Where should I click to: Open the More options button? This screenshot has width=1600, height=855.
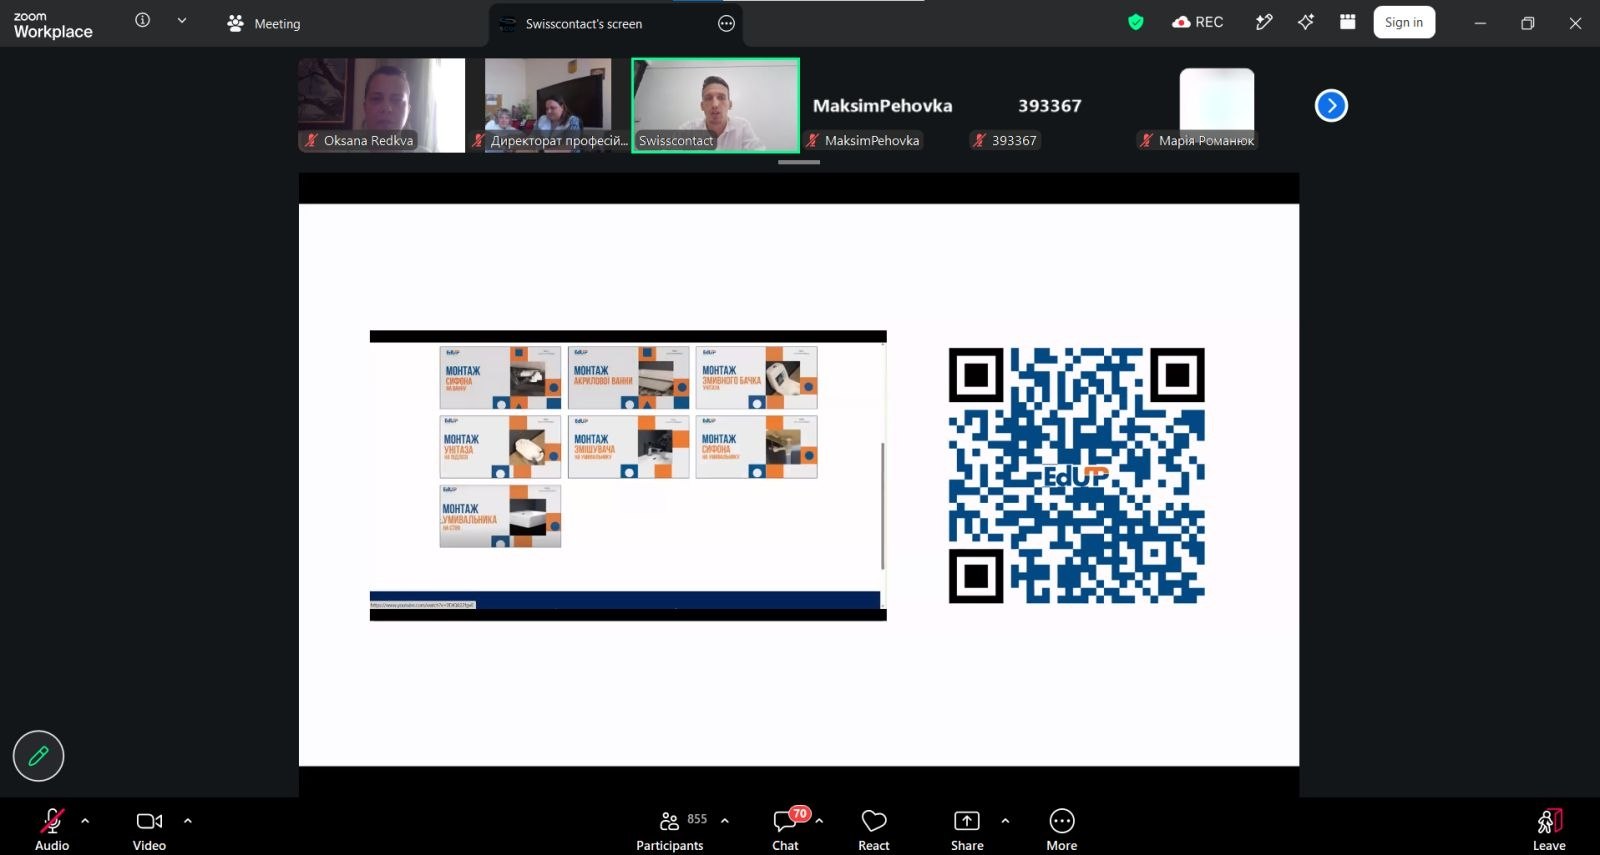click(x=1061, y=830)
